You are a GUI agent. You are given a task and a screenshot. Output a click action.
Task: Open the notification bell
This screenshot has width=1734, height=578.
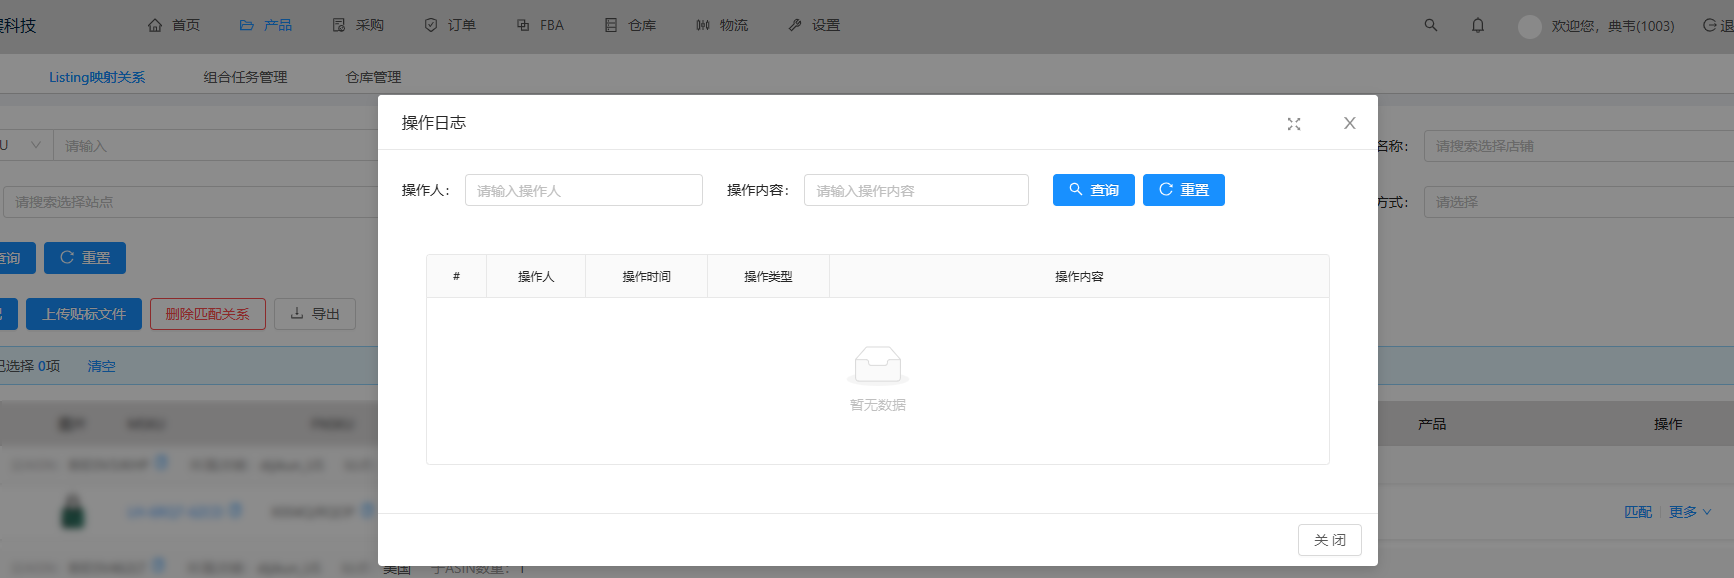click(x=1477, y=25)
